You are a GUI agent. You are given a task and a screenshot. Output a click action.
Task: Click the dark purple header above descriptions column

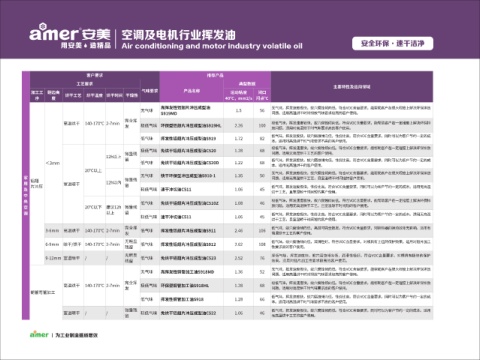pyautogui.click(x=352, y=87)
